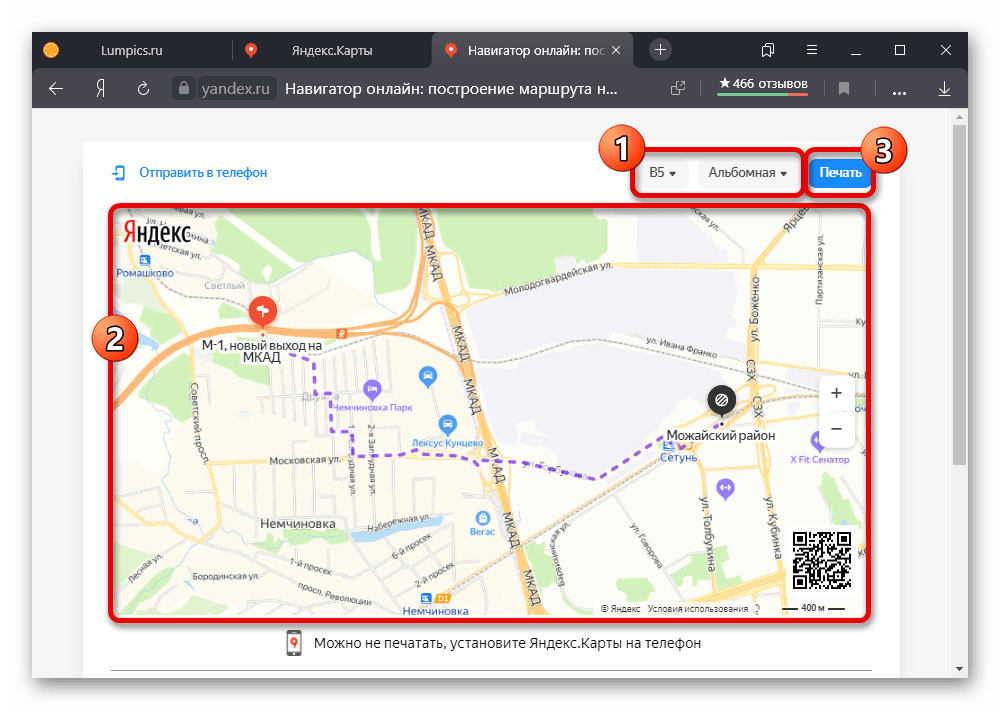Open the browser three-dots menu
The image size is (1000, 710).
click(899, 90)
